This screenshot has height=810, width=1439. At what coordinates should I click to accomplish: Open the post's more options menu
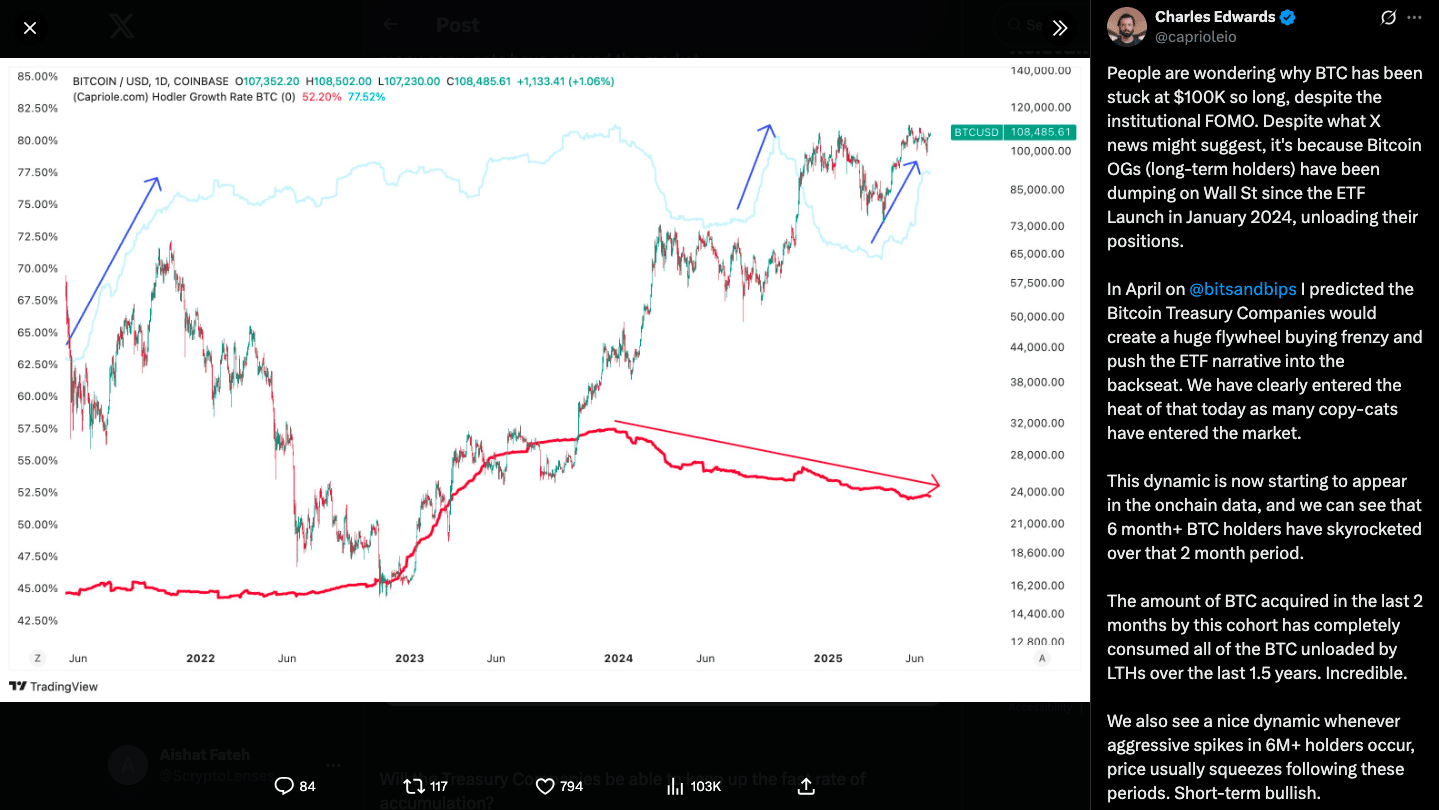click(1414, 18)
